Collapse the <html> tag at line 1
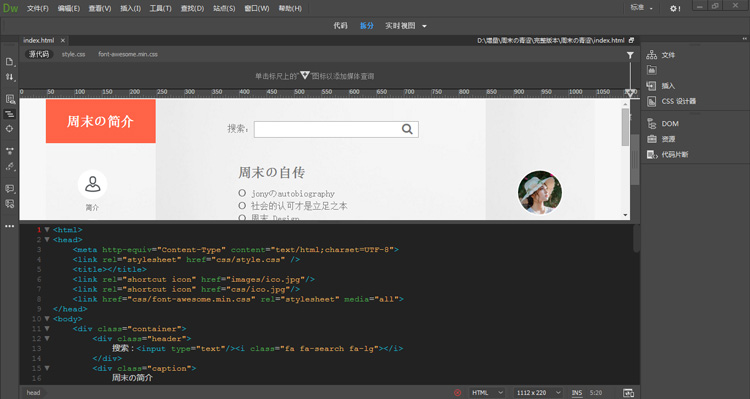 click(x=47, y=230)
